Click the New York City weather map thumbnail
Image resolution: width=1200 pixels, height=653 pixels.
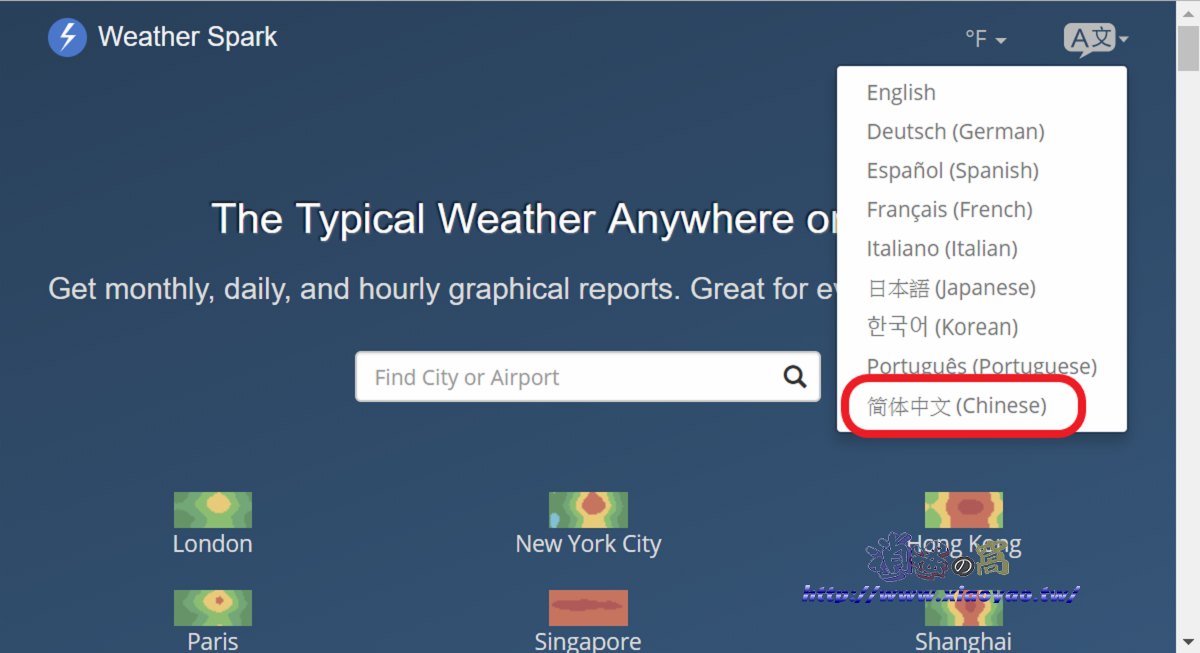[x=588, y=509]
